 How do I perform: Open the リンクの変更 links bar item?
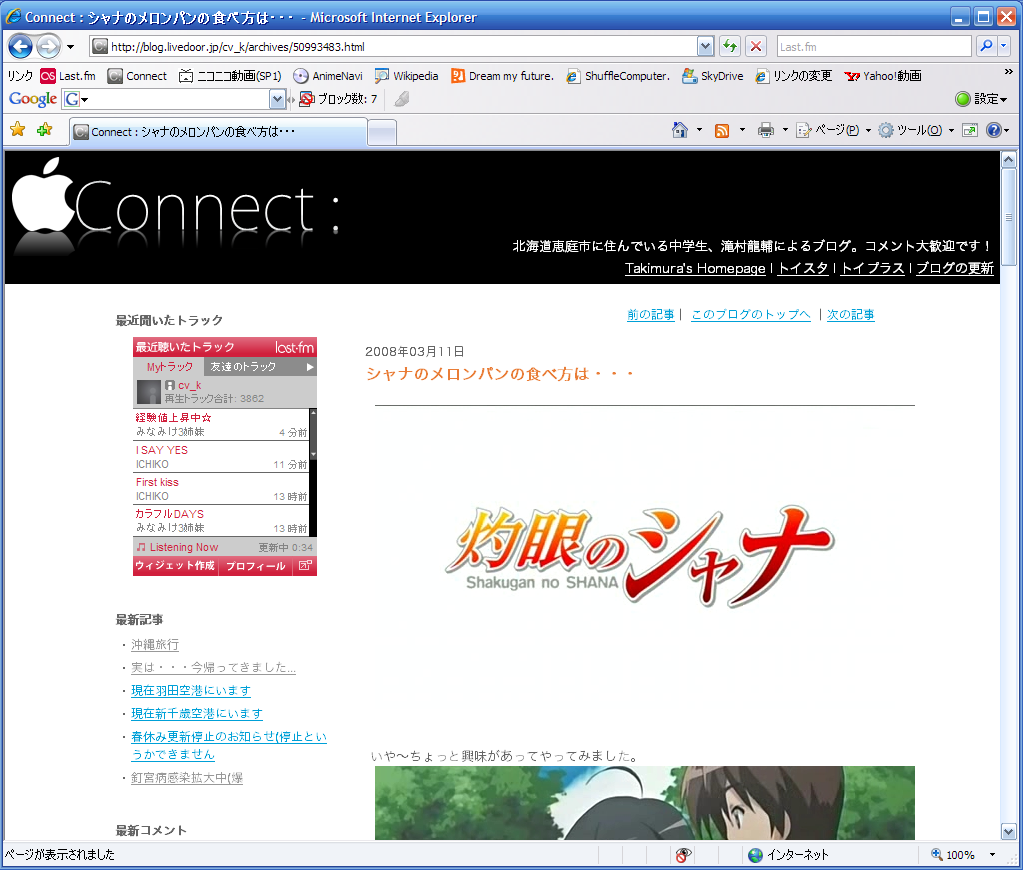794,76
